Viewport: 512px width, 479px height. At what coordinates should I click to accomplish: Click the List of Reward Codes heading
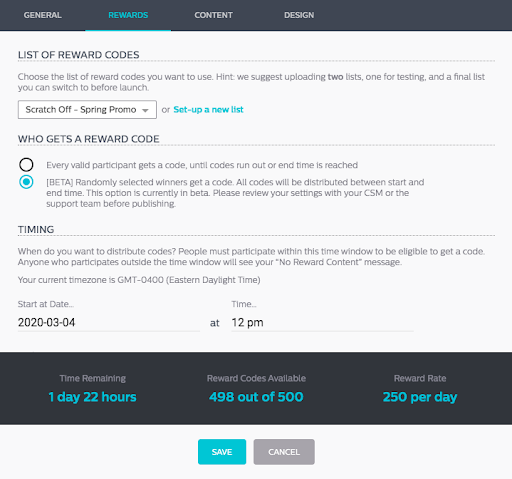79,55
